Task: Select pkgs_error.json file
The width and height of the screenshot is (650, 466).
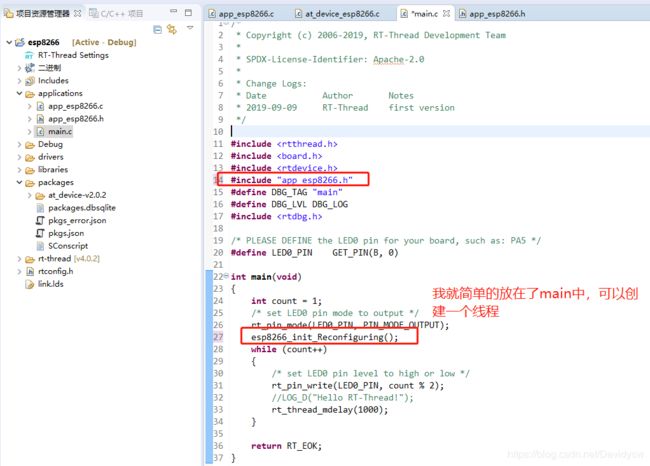Action: [x=77, y=221]
